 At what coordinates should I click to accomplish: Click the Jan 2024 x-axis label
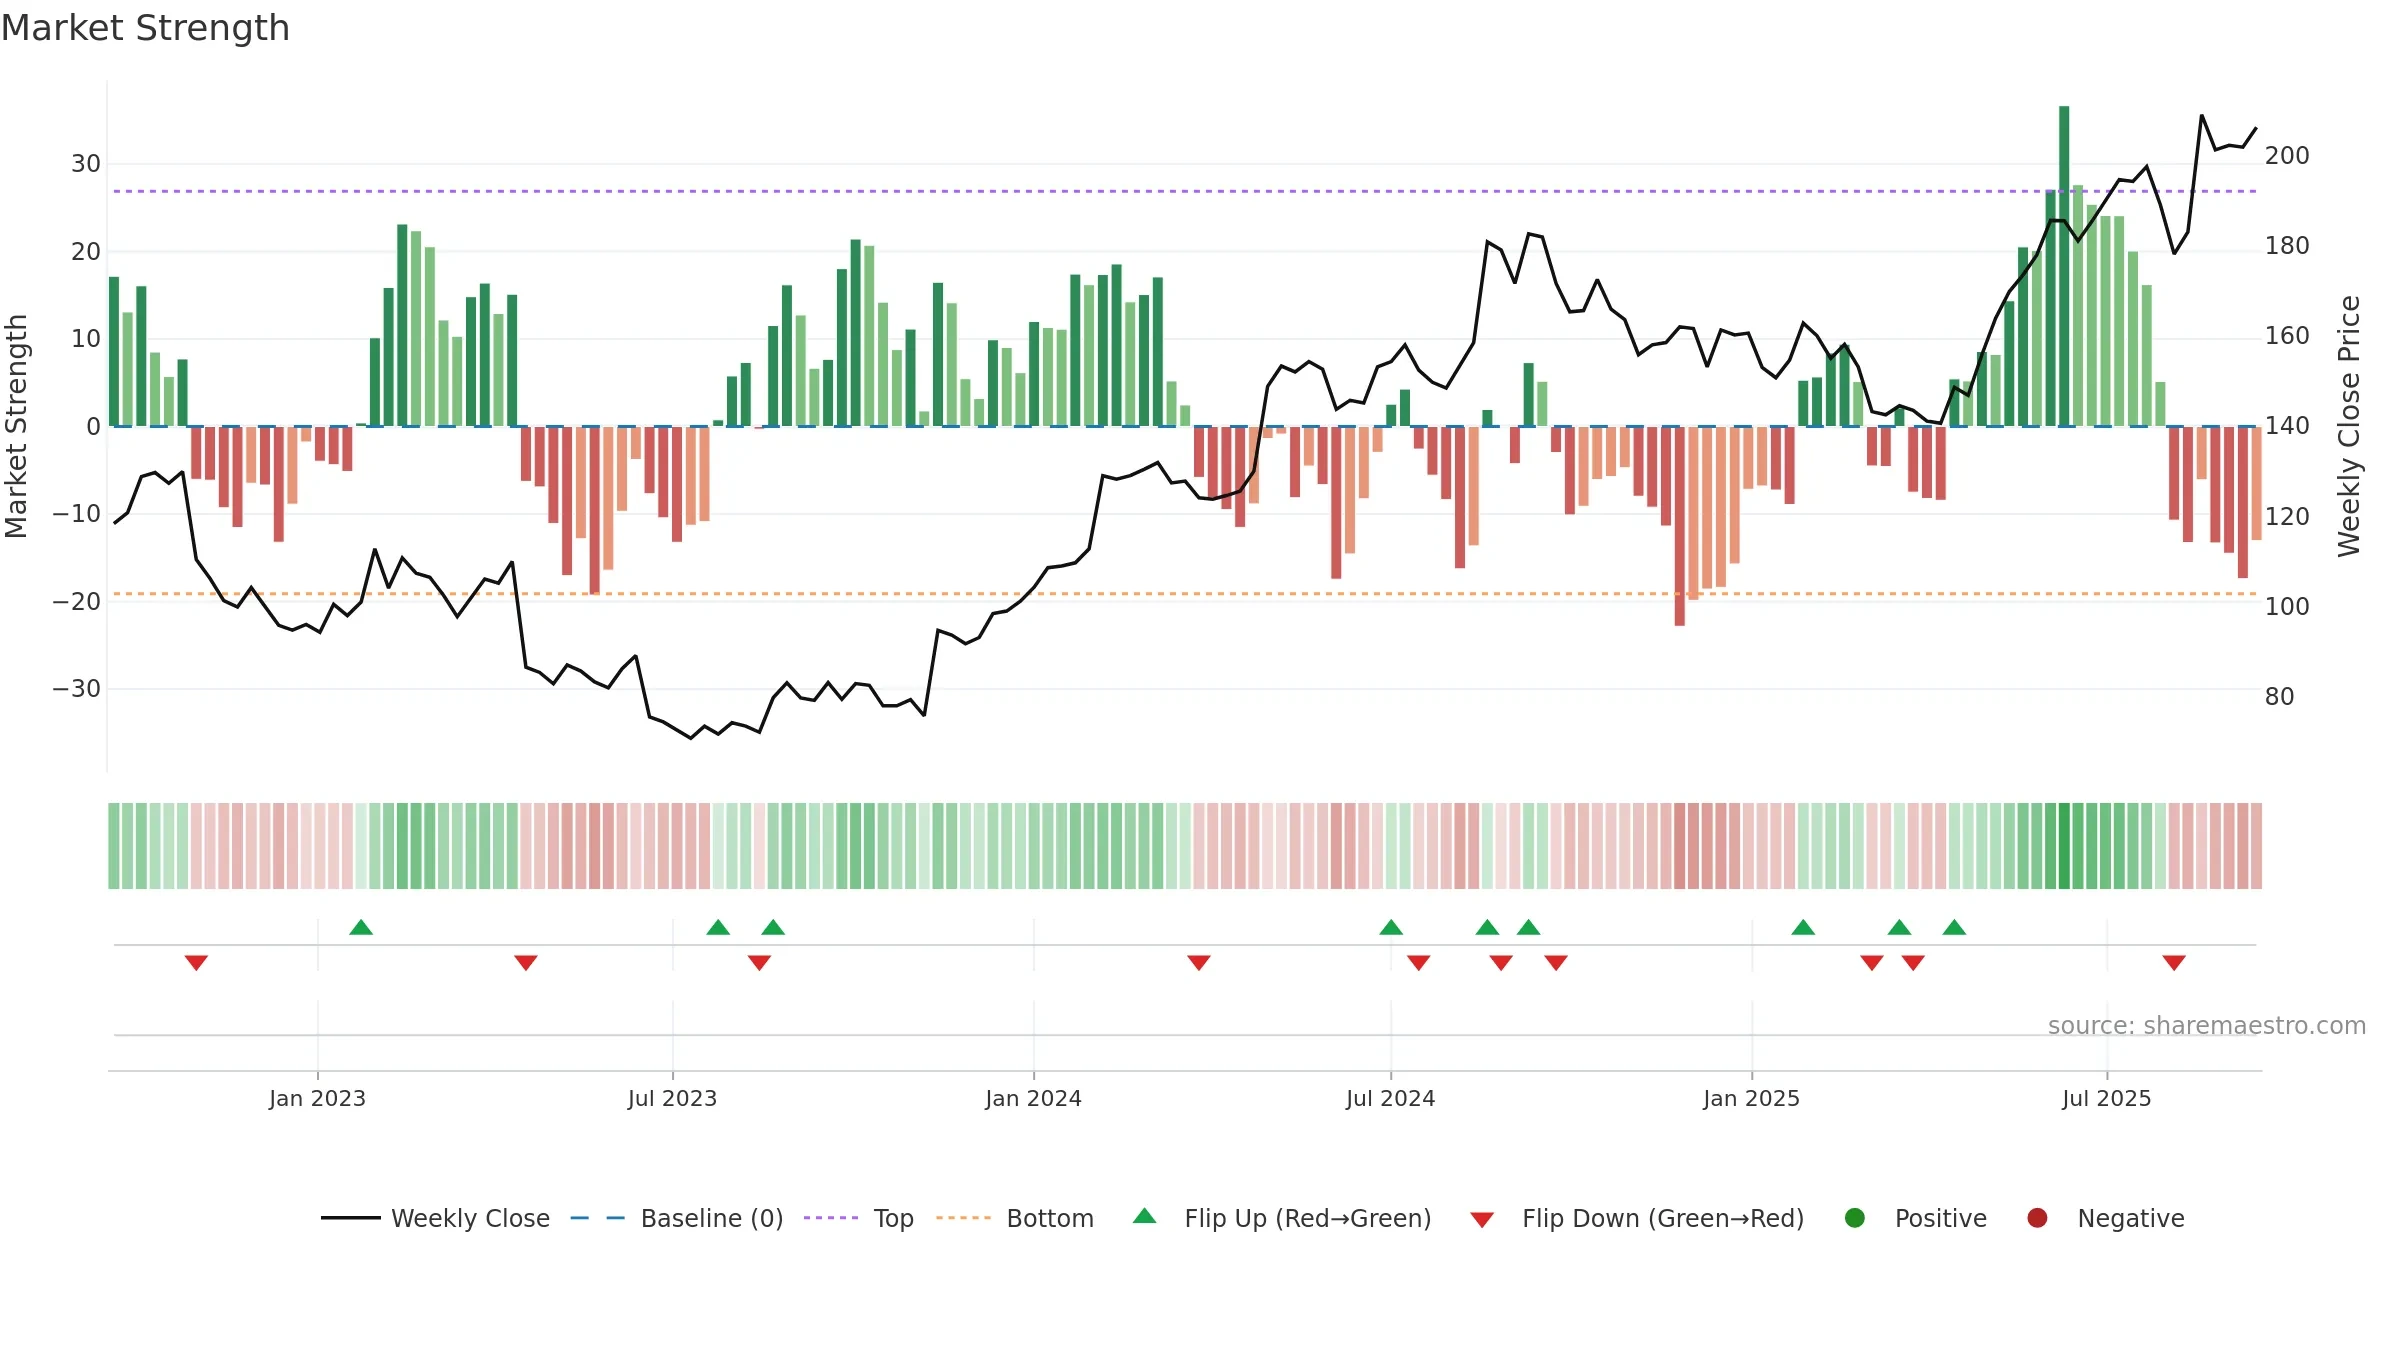(x=1033, y=1099)
